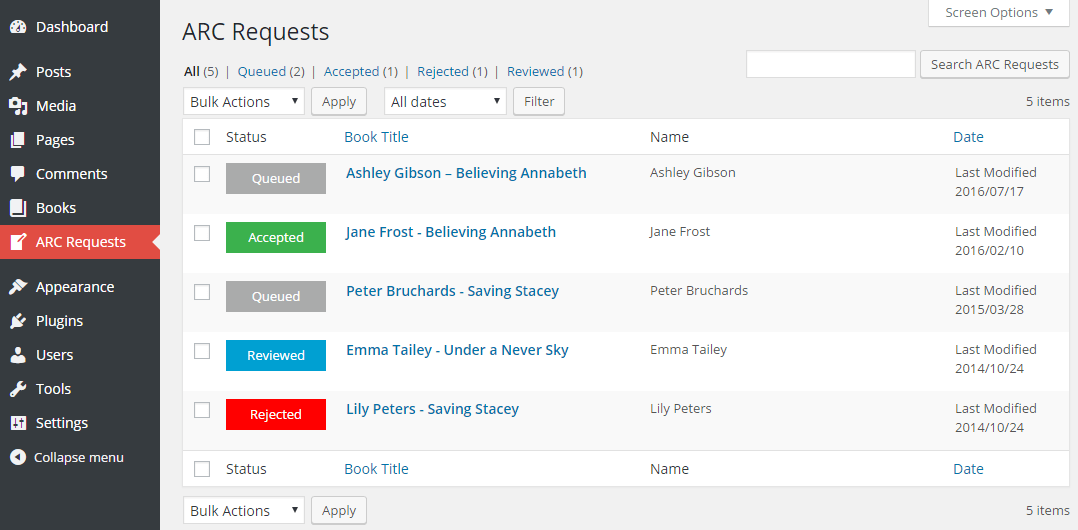The height and width of the screenshot is (530, 1078).
Task: Click the Plugins plug icon
Action: [18, 321]
